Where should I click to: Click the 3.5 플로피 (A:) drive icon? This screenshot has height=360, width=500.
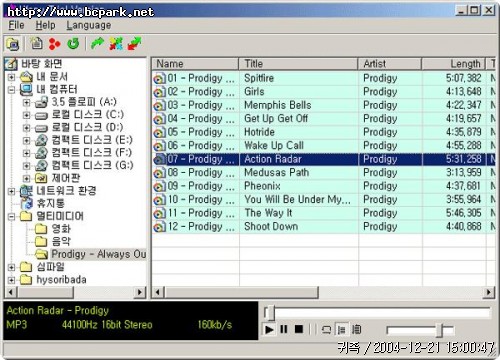click(x=41, y=102)
